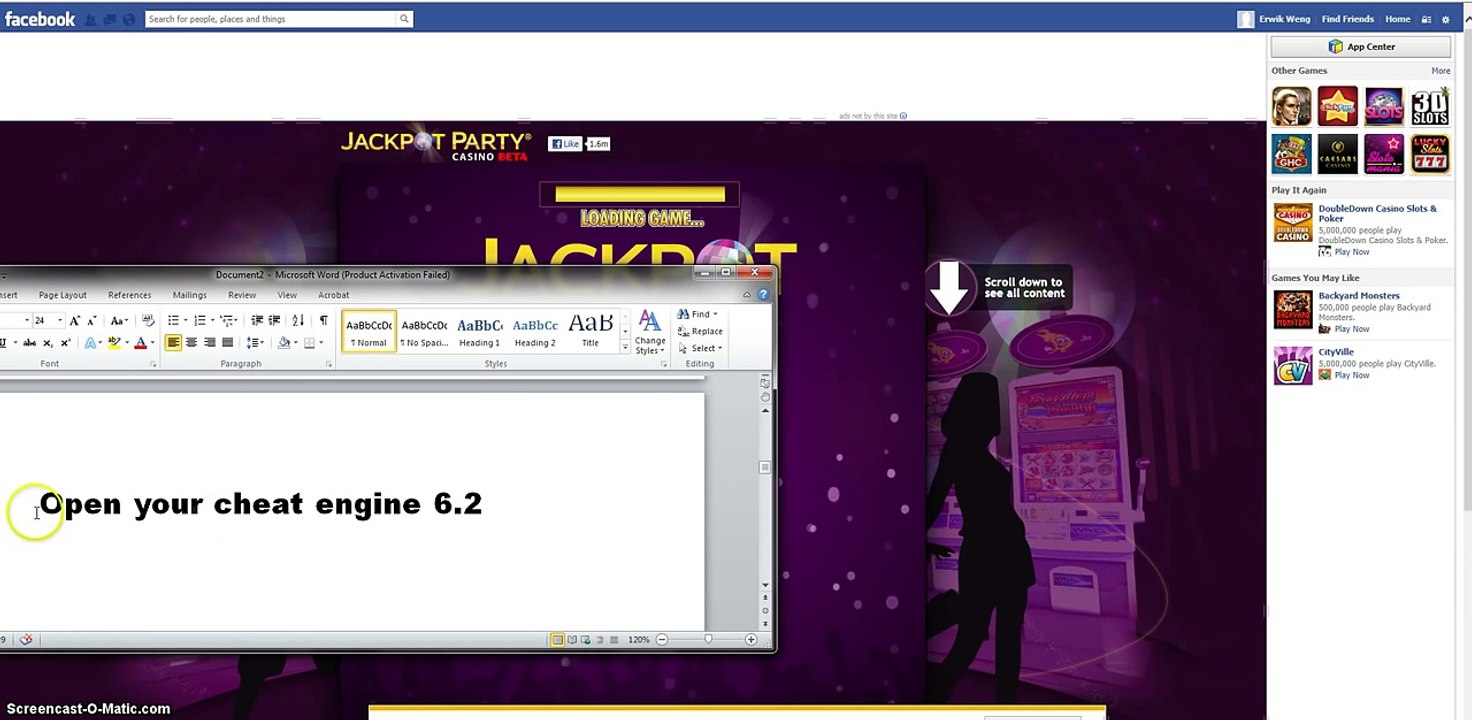1472x720 pixels.
Task: Zoom out with the minus button in Word
Action: pyautogui.click(x=662, y=640)
